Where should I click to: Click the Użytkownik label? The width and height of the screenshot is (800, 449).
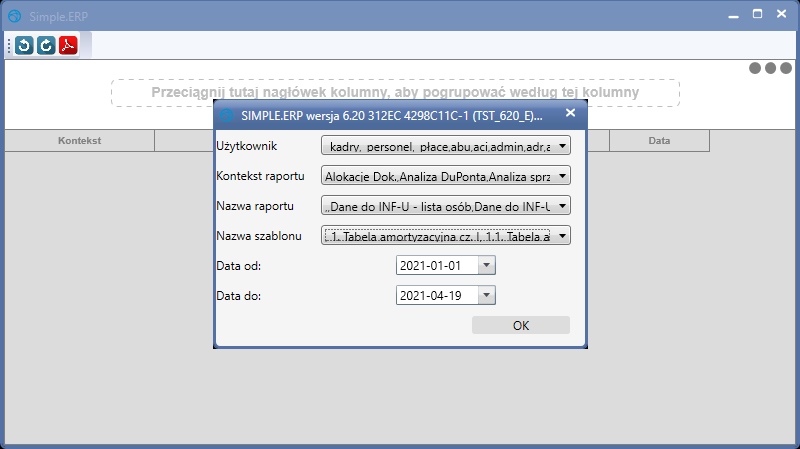pyautogui.click(x=246, y=146)
